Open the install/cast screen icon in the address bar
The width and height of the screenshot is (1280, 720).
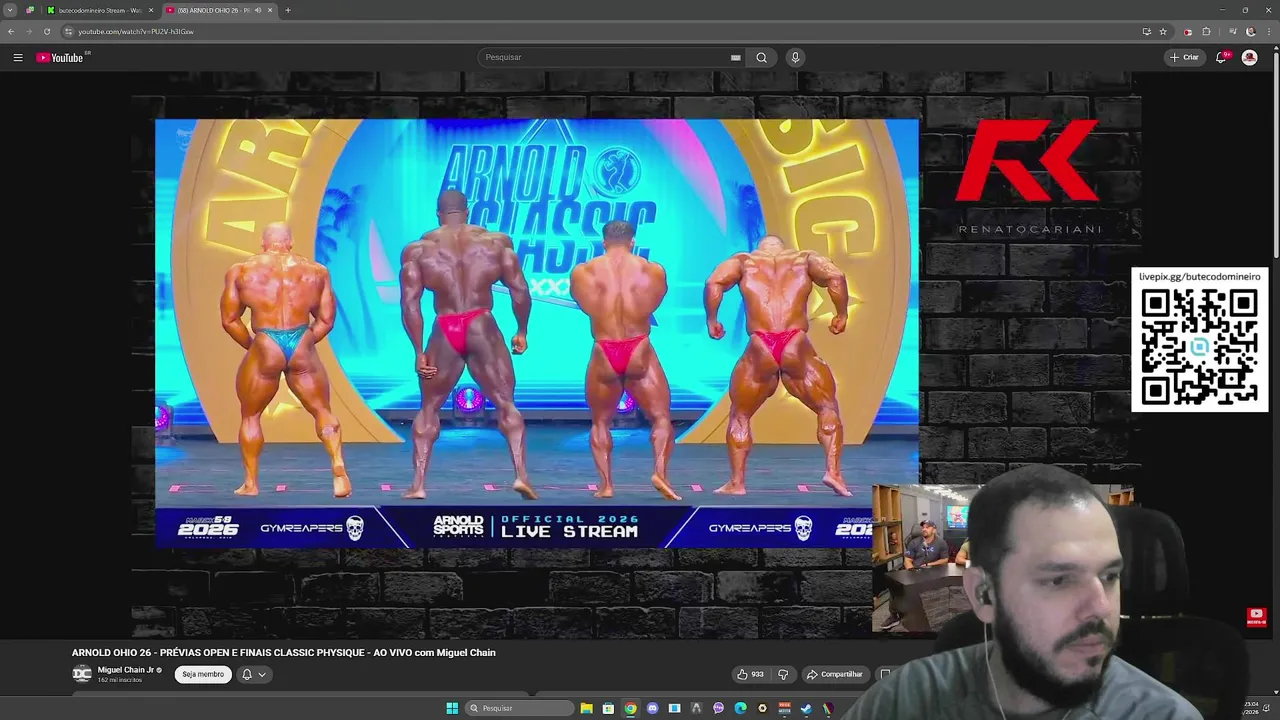tap(1146, 32)
